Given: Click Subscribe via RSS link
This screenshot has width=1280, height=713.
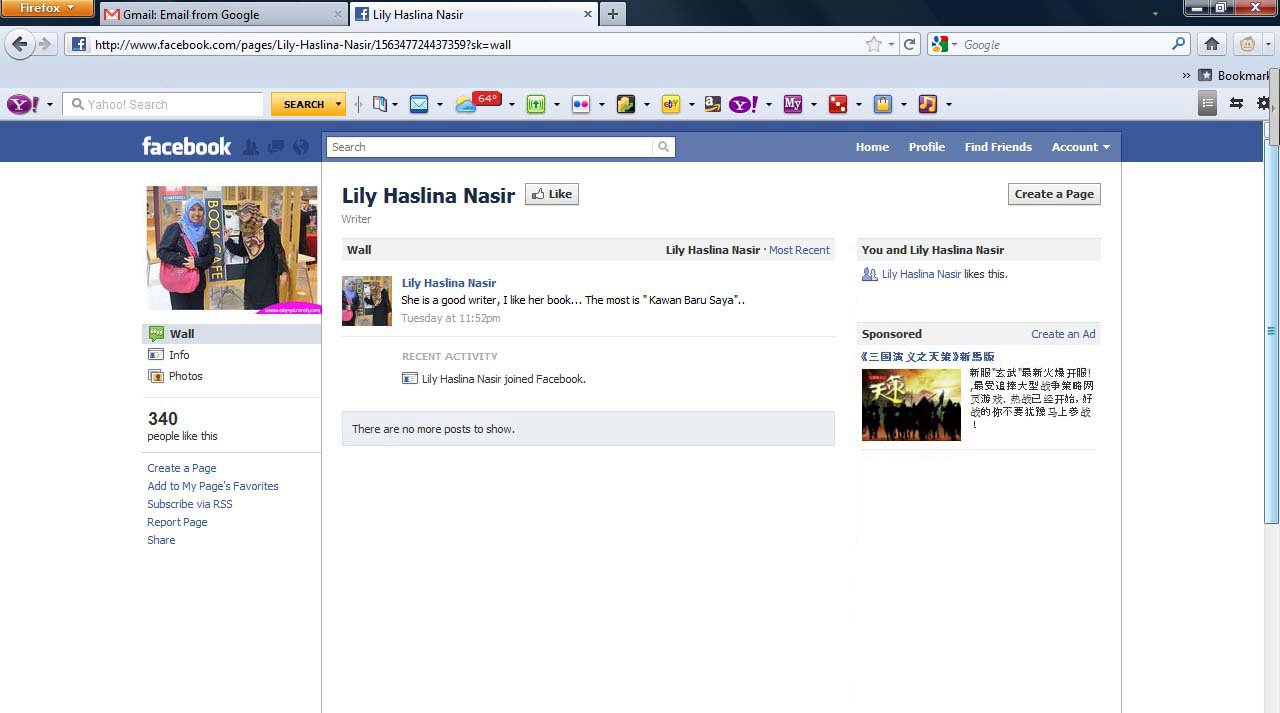Looking at the screenshot, I should (190, 504).
